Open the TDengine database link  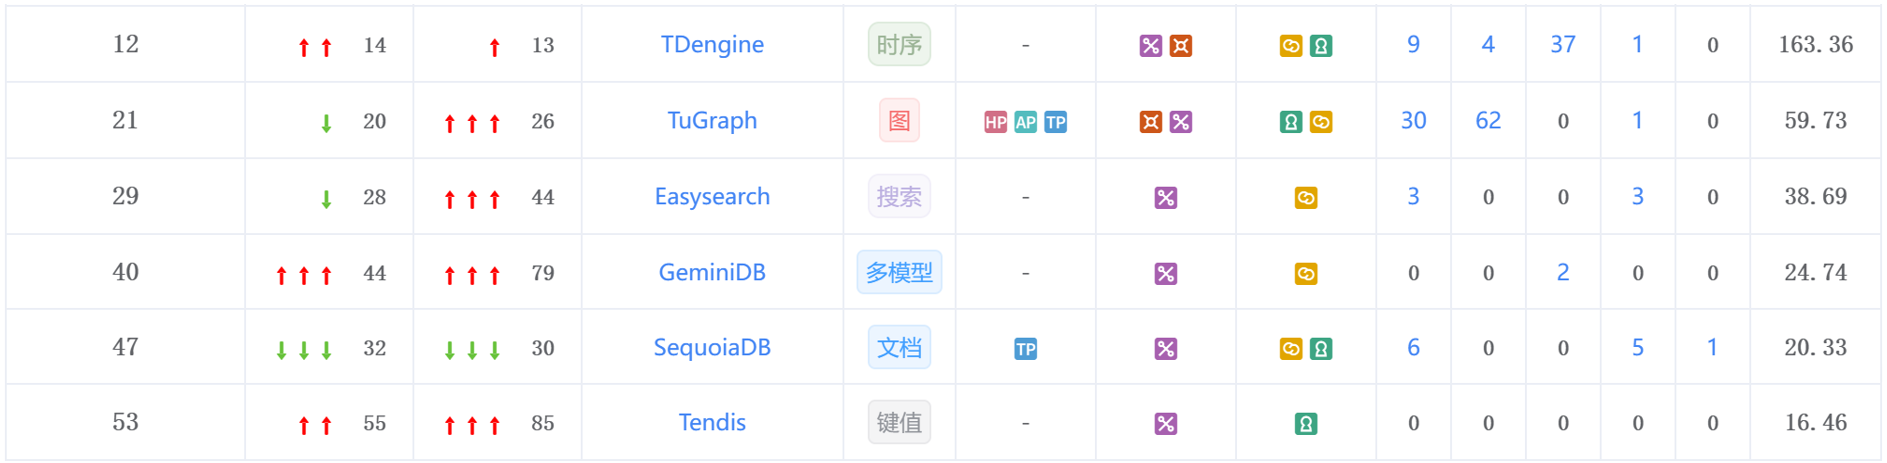[712, 45]
